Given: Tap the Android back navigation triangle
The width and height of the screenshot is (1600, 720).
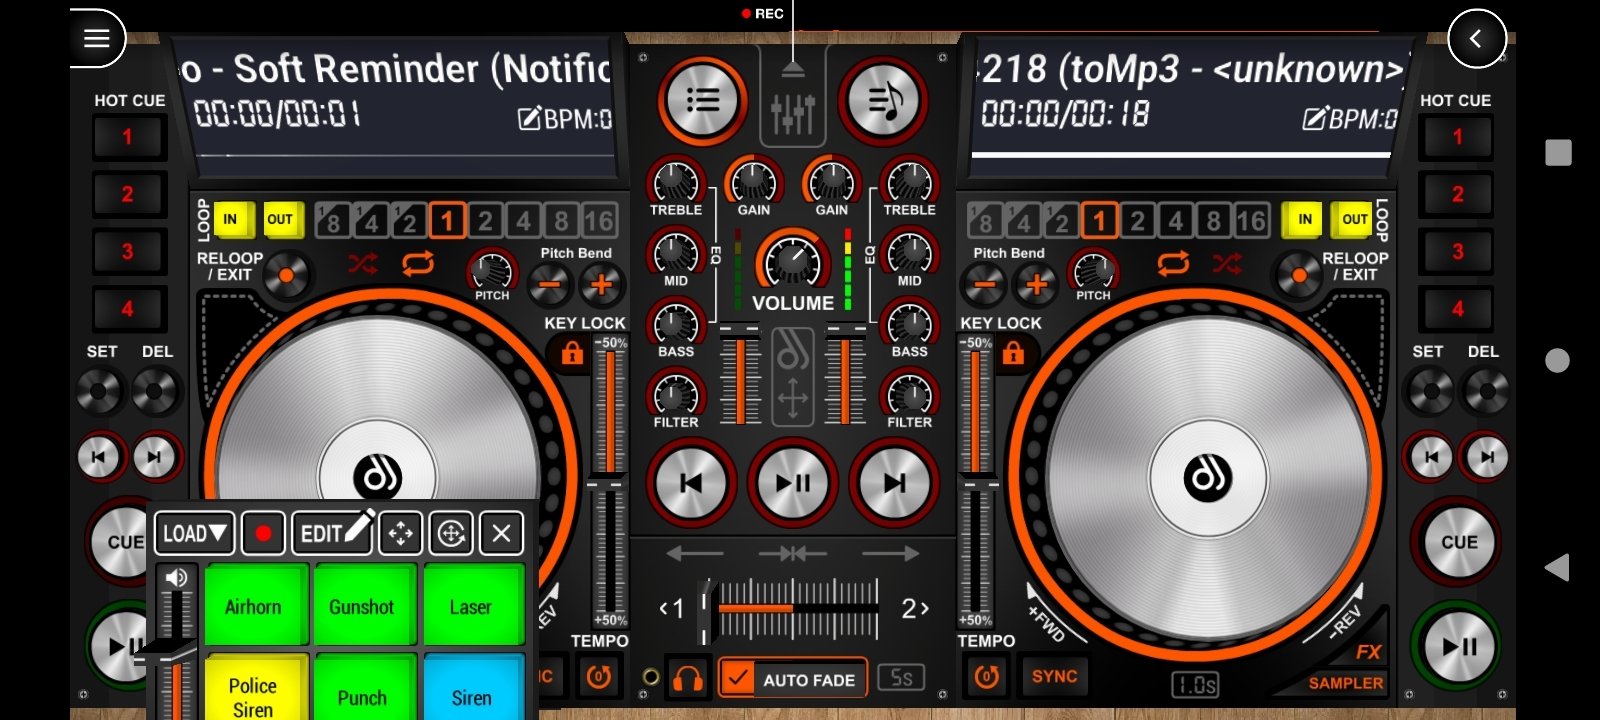Looking at the screenshot, I should [x=1557, y=568].
